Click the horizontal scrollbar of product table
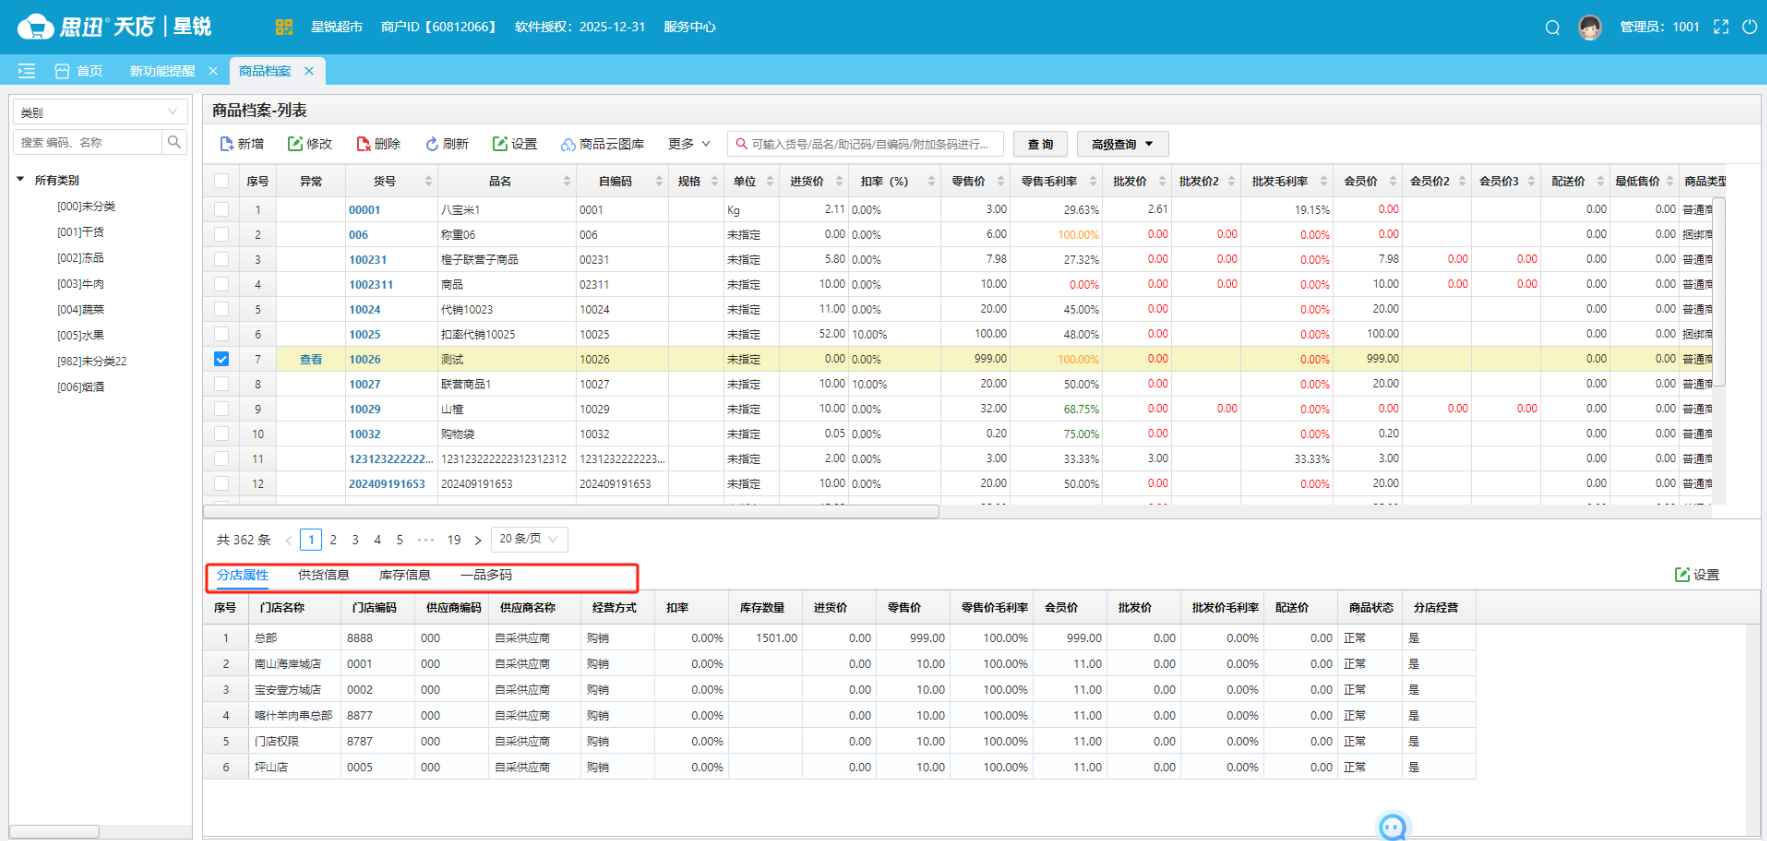This screenshot has height=841, width=1767. click(x=570, y=511)
